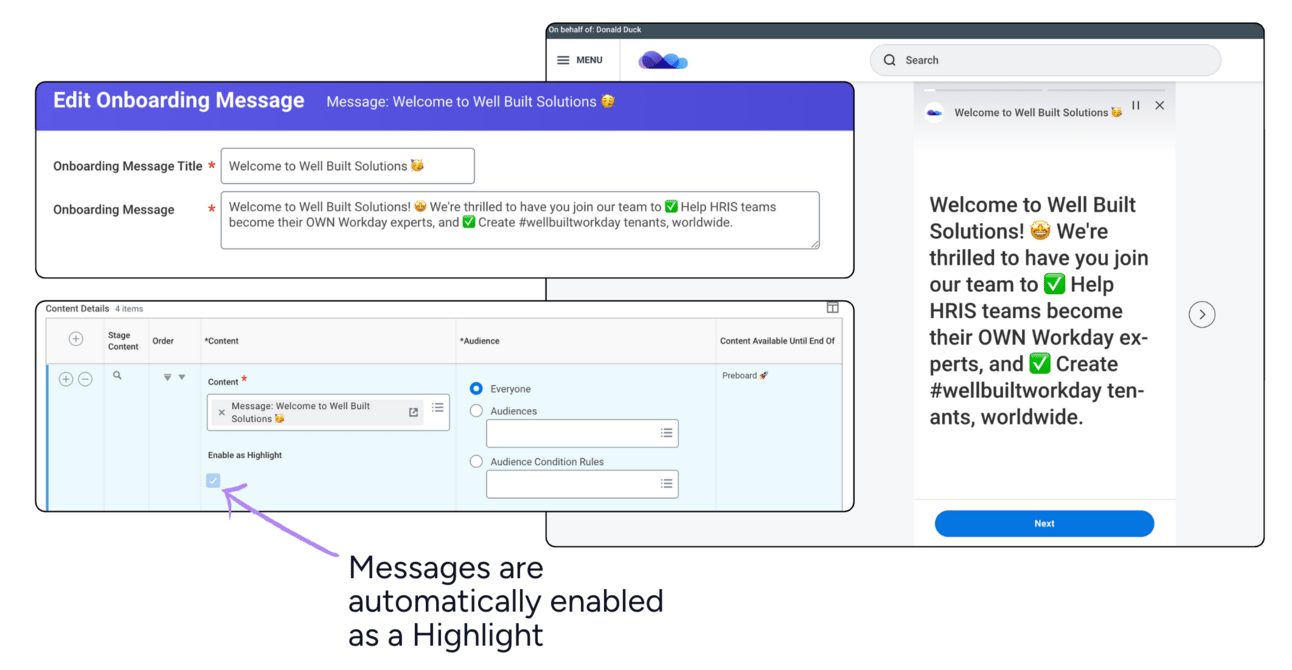Remove the selected Message content chip
This screenshot has height=670, width=1292.
pos(222,412)
